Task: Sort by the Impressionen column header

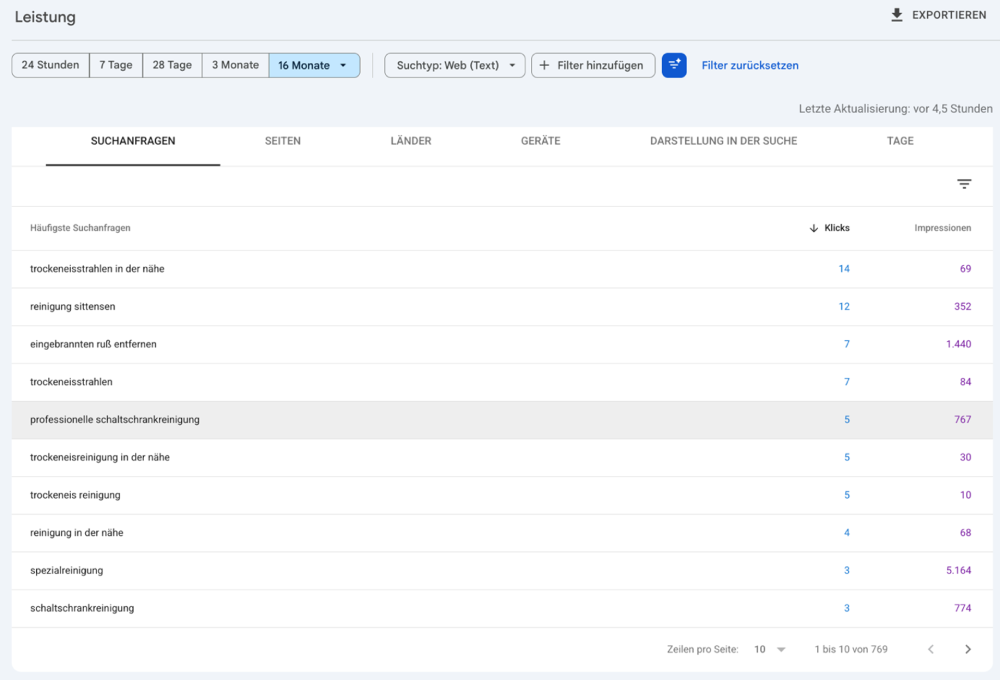Action: pyautogui.click(x=943, y=228)
